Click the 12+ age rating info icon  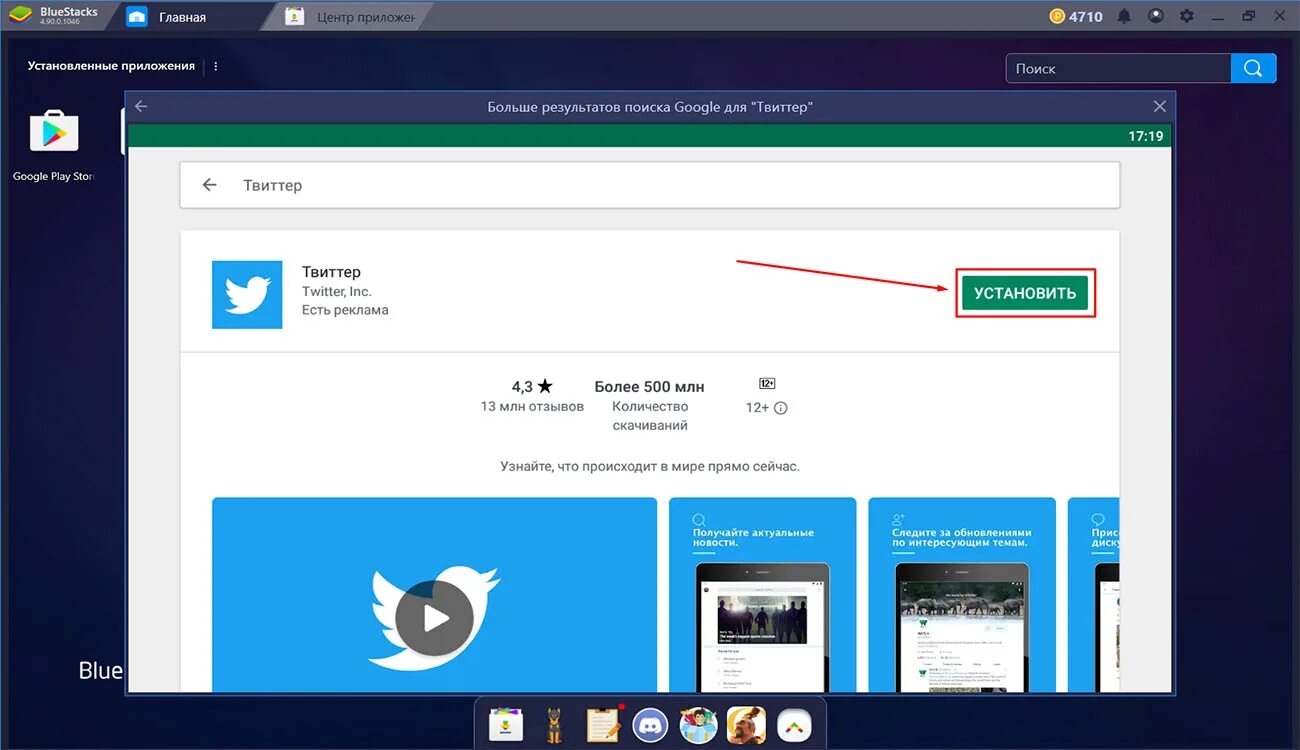click(x=781, y=408)
